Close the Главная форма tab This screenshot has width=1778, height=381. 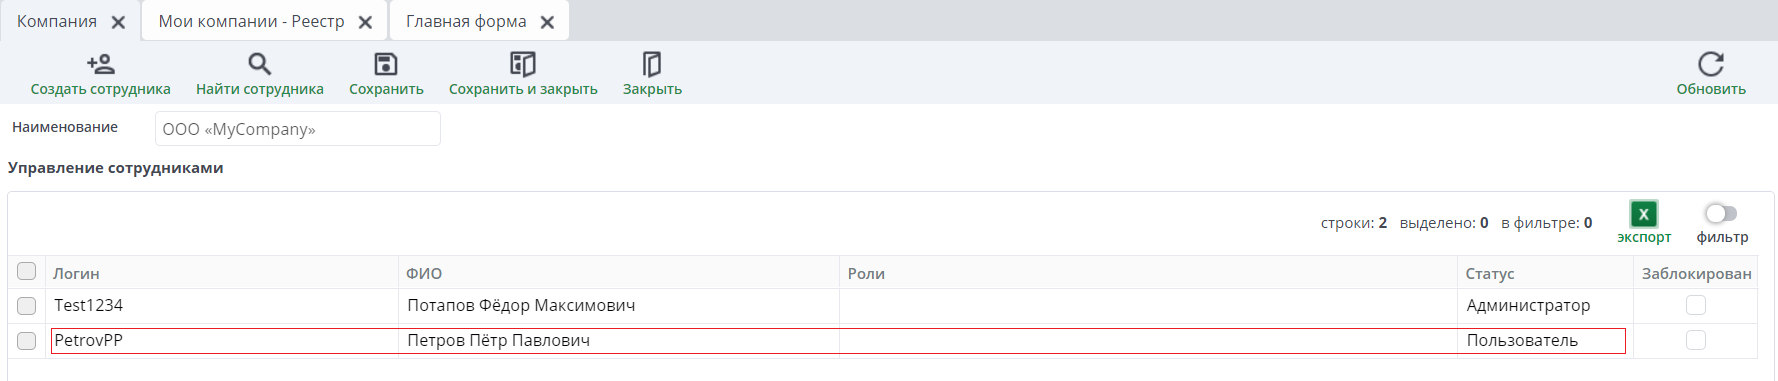pos(547,22)
